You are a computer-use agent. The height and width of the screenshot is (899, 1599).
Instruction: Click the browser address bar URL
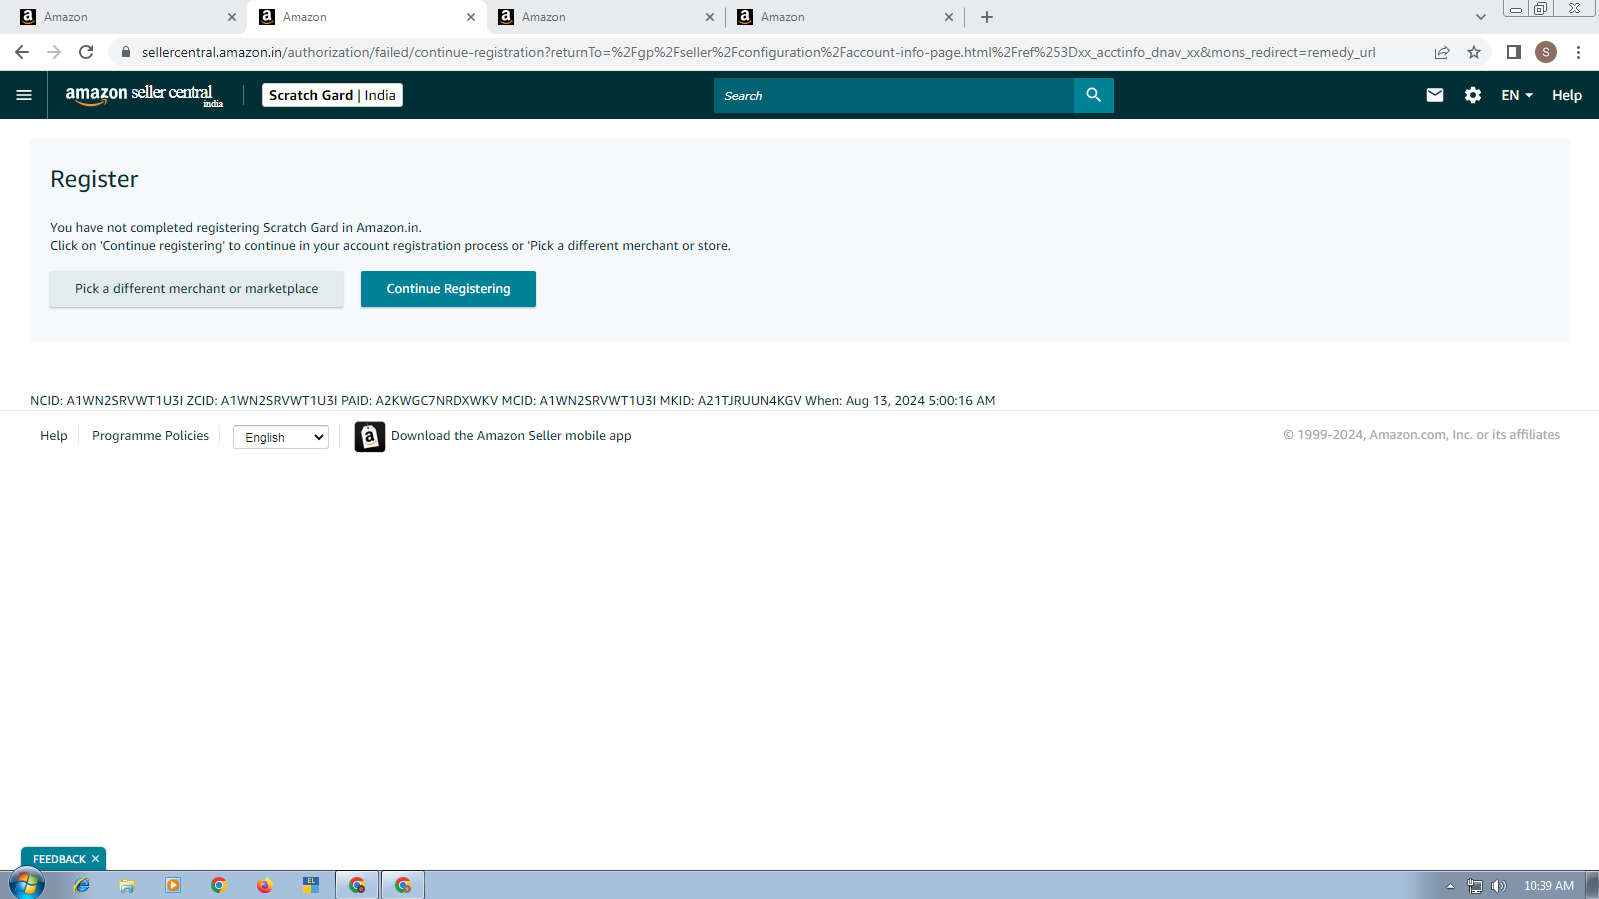click(758, 52)
